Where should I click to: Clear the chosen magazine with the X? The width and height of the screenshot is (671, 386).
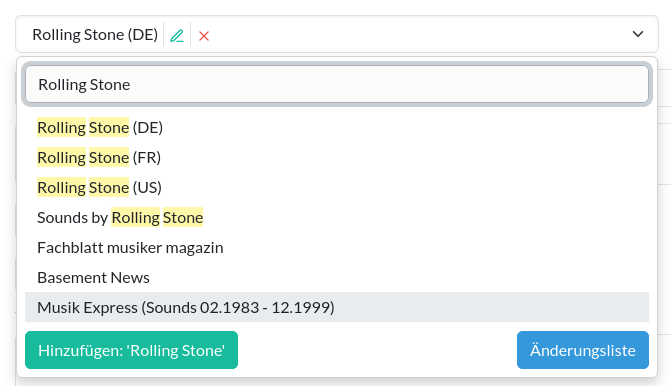(204, 36)
